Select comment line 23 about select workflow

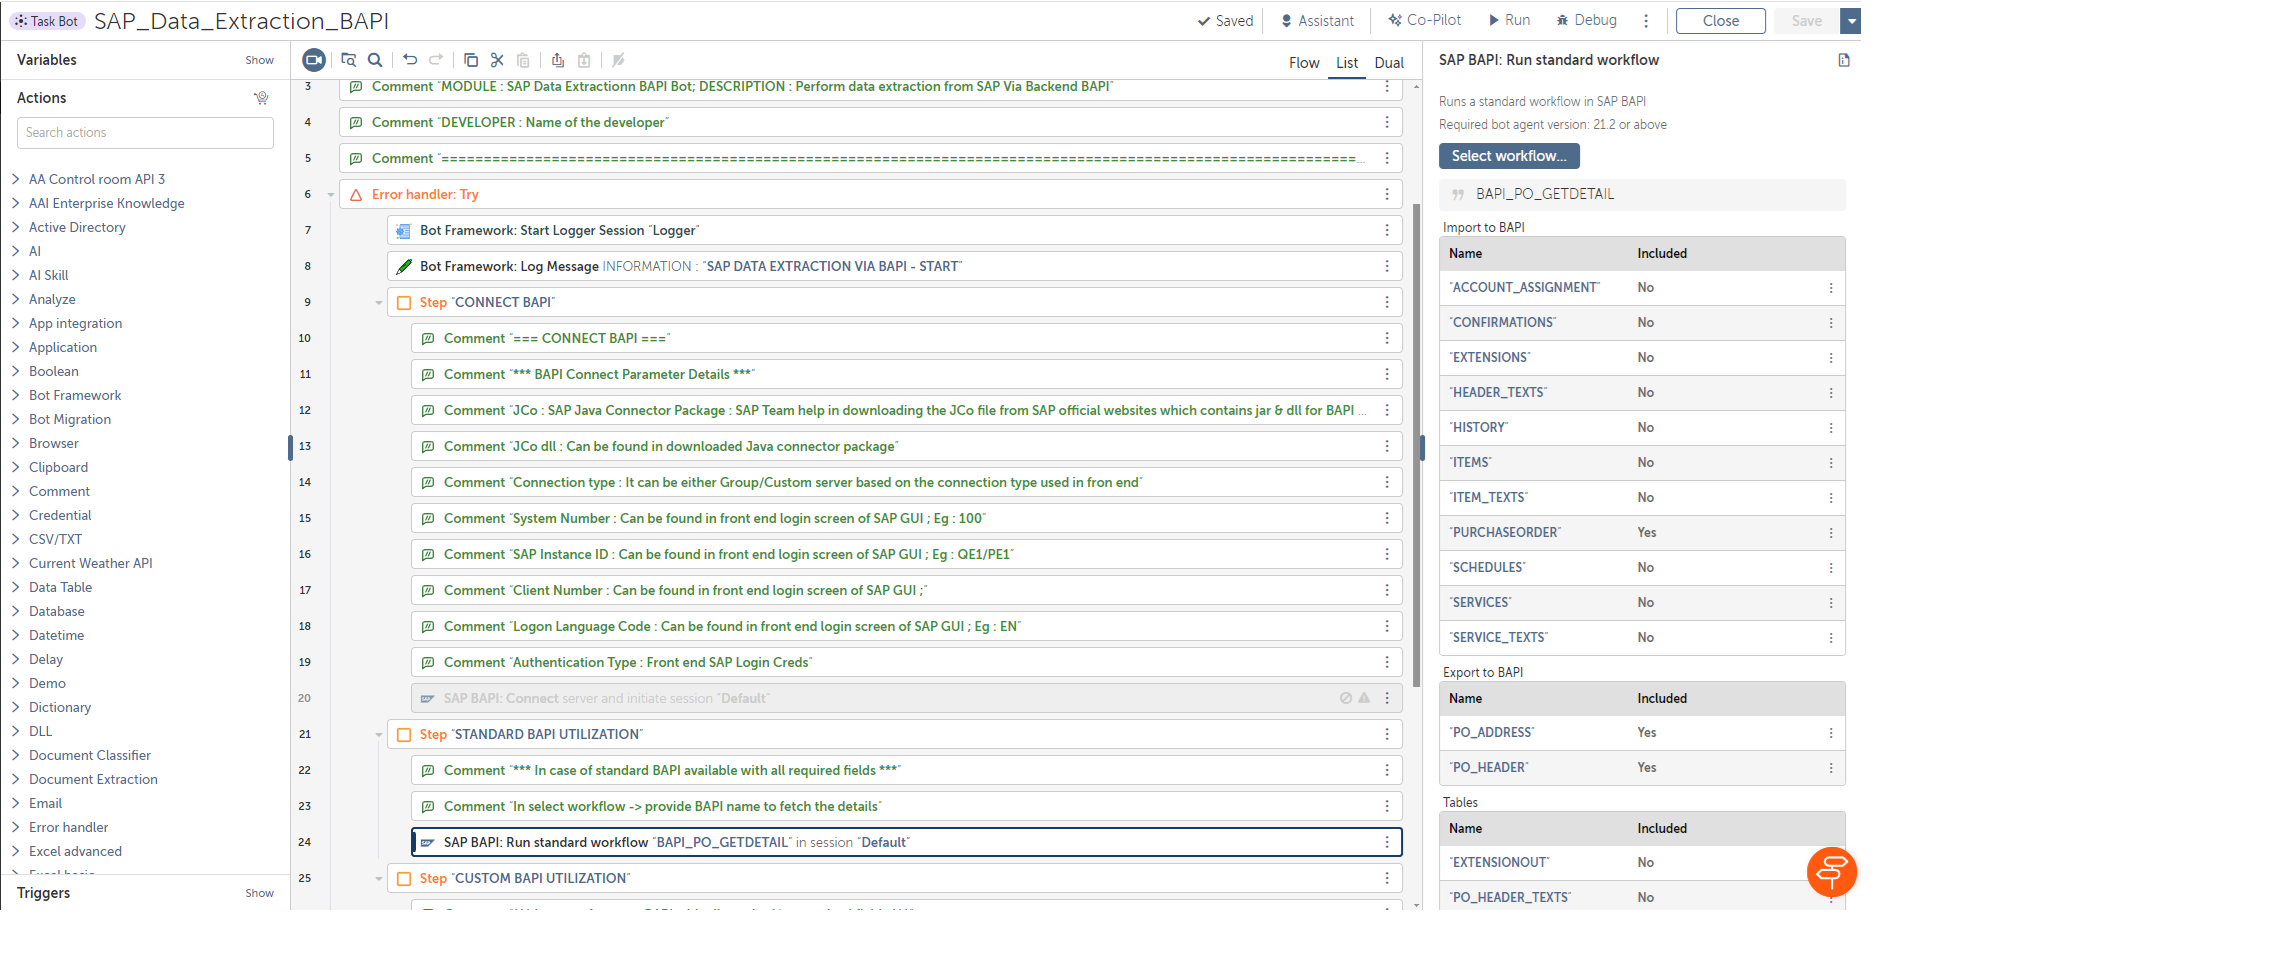(906, 806)
